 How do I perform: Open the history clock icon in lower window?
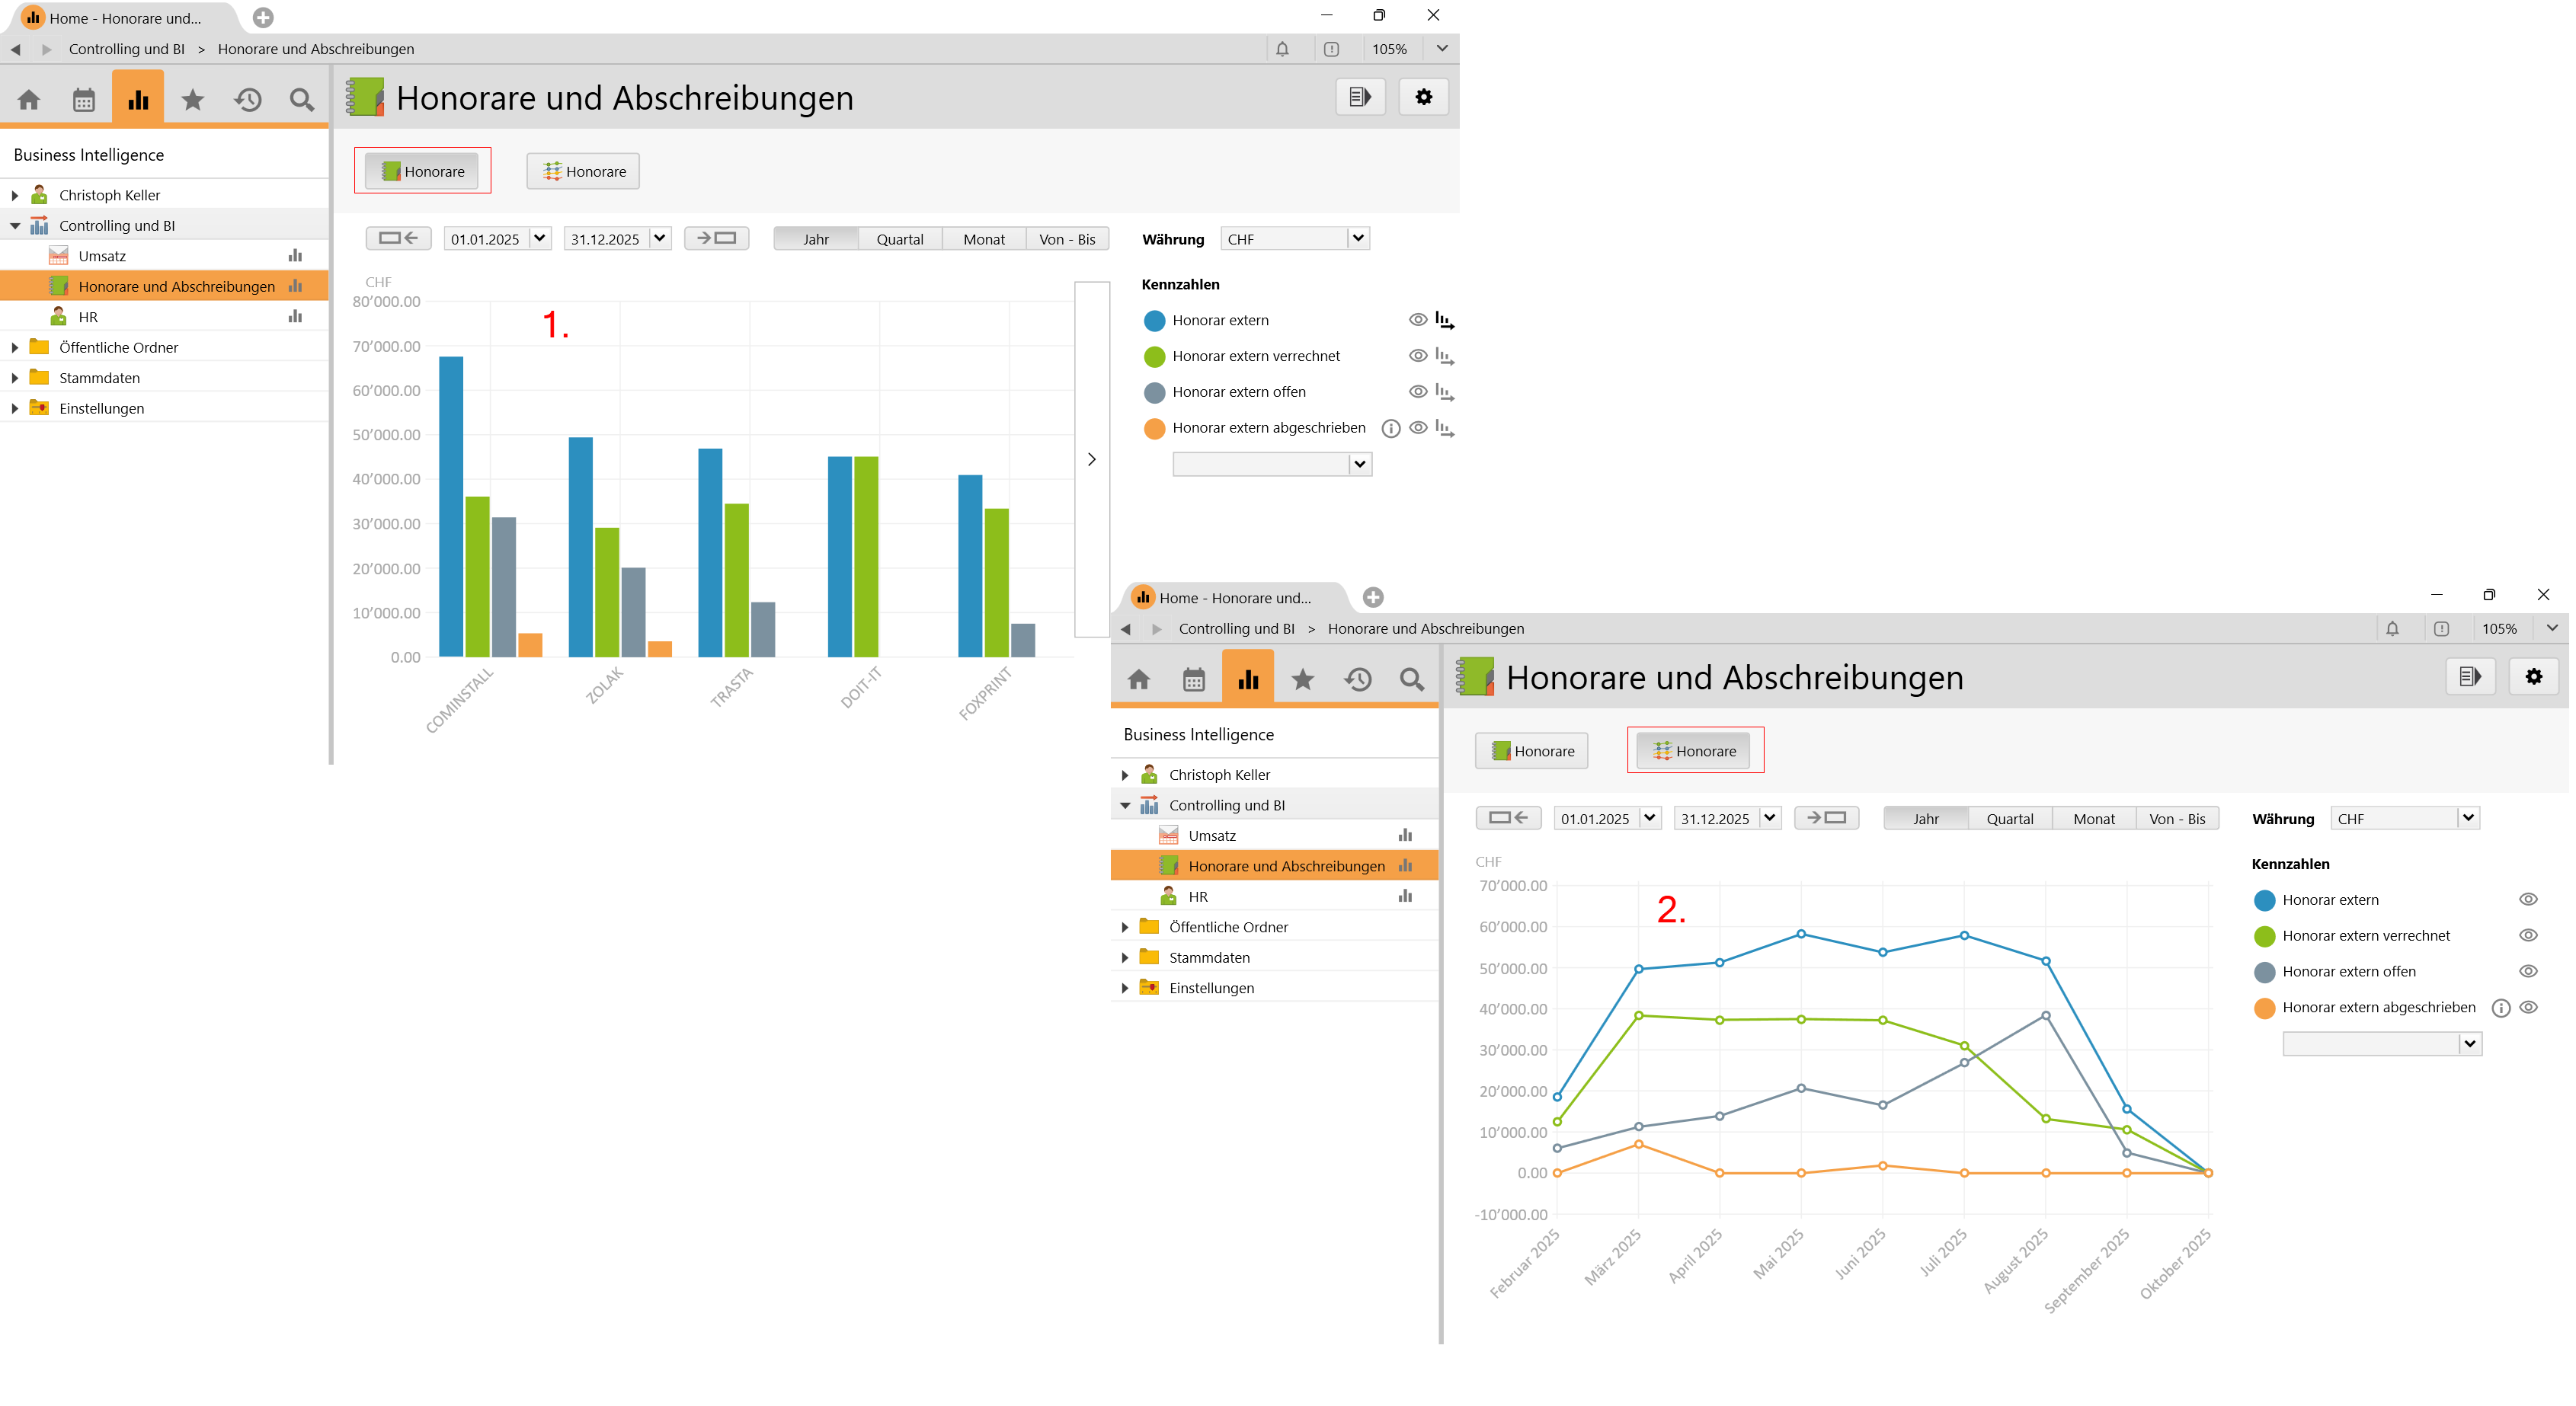(x=1357, y=679)
